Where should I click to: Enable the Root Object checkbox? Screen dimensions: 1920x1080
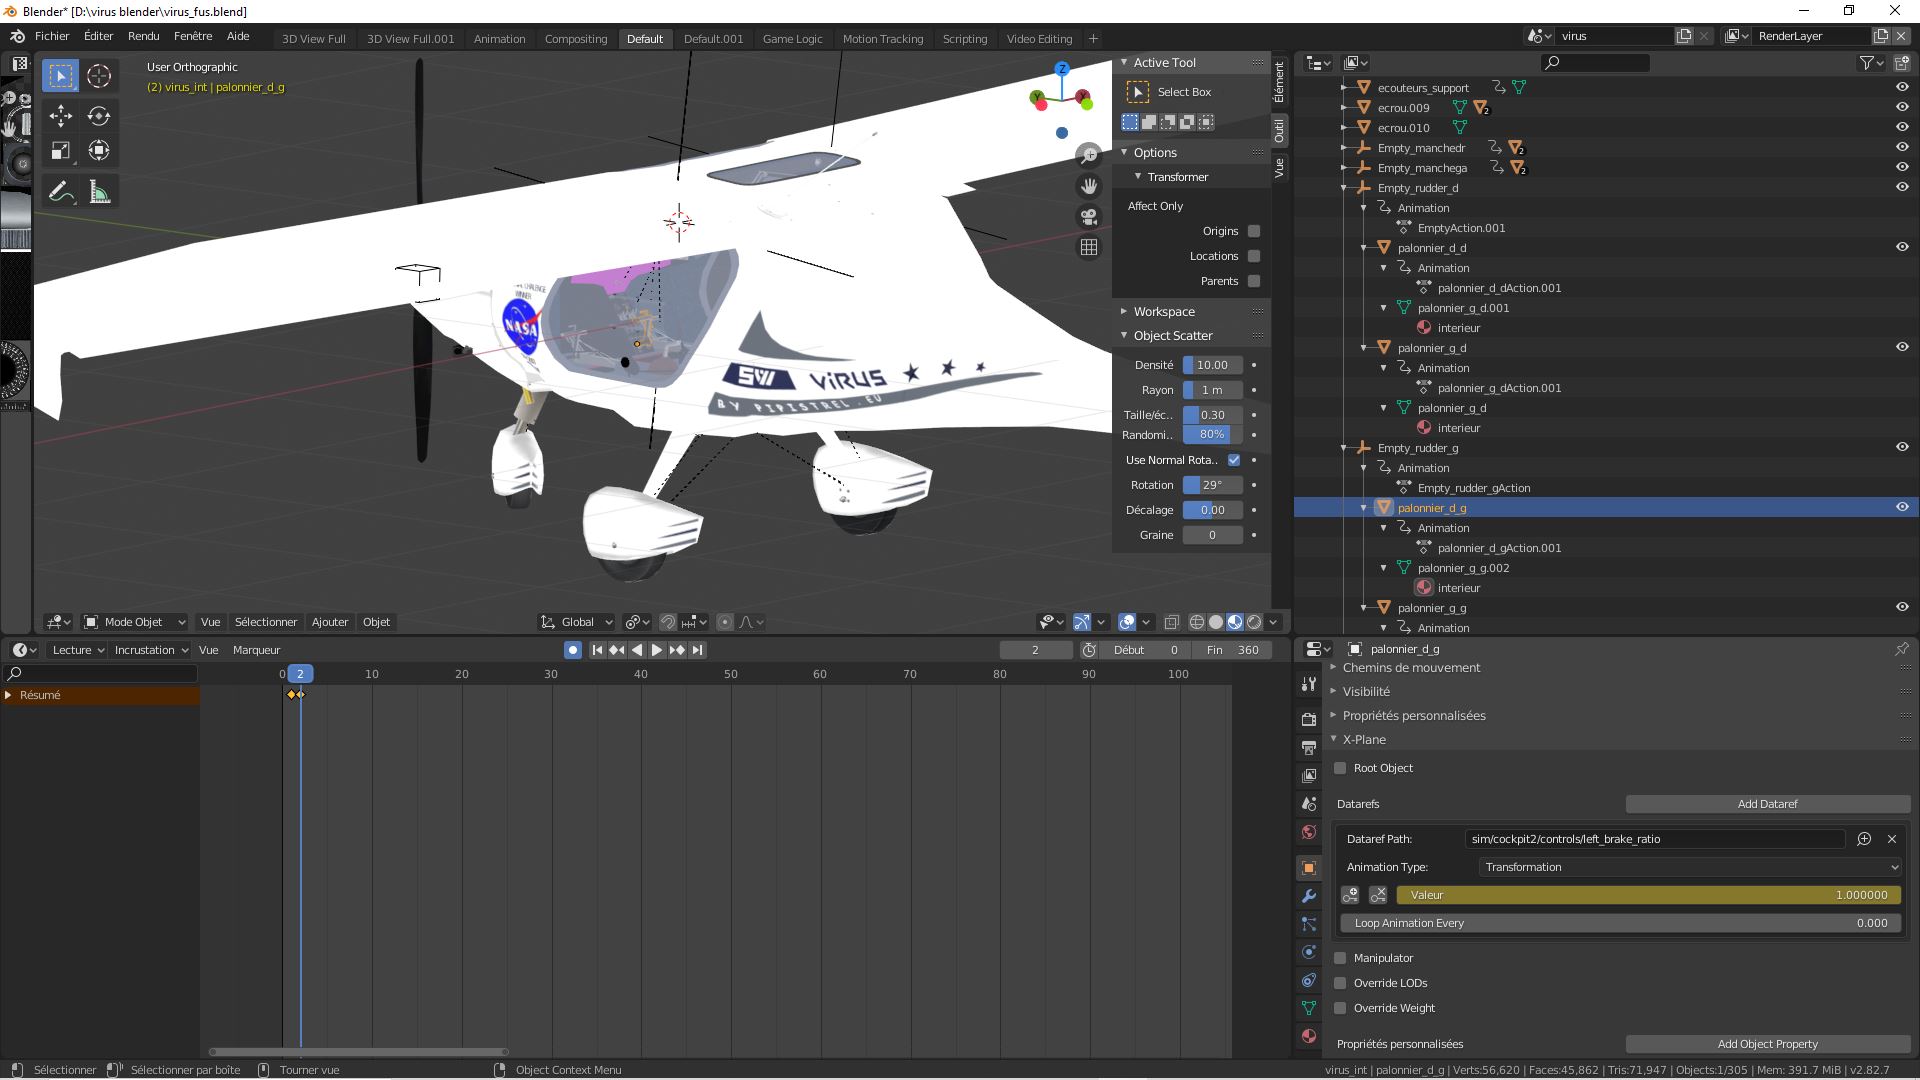click(x=1340, y=768)
